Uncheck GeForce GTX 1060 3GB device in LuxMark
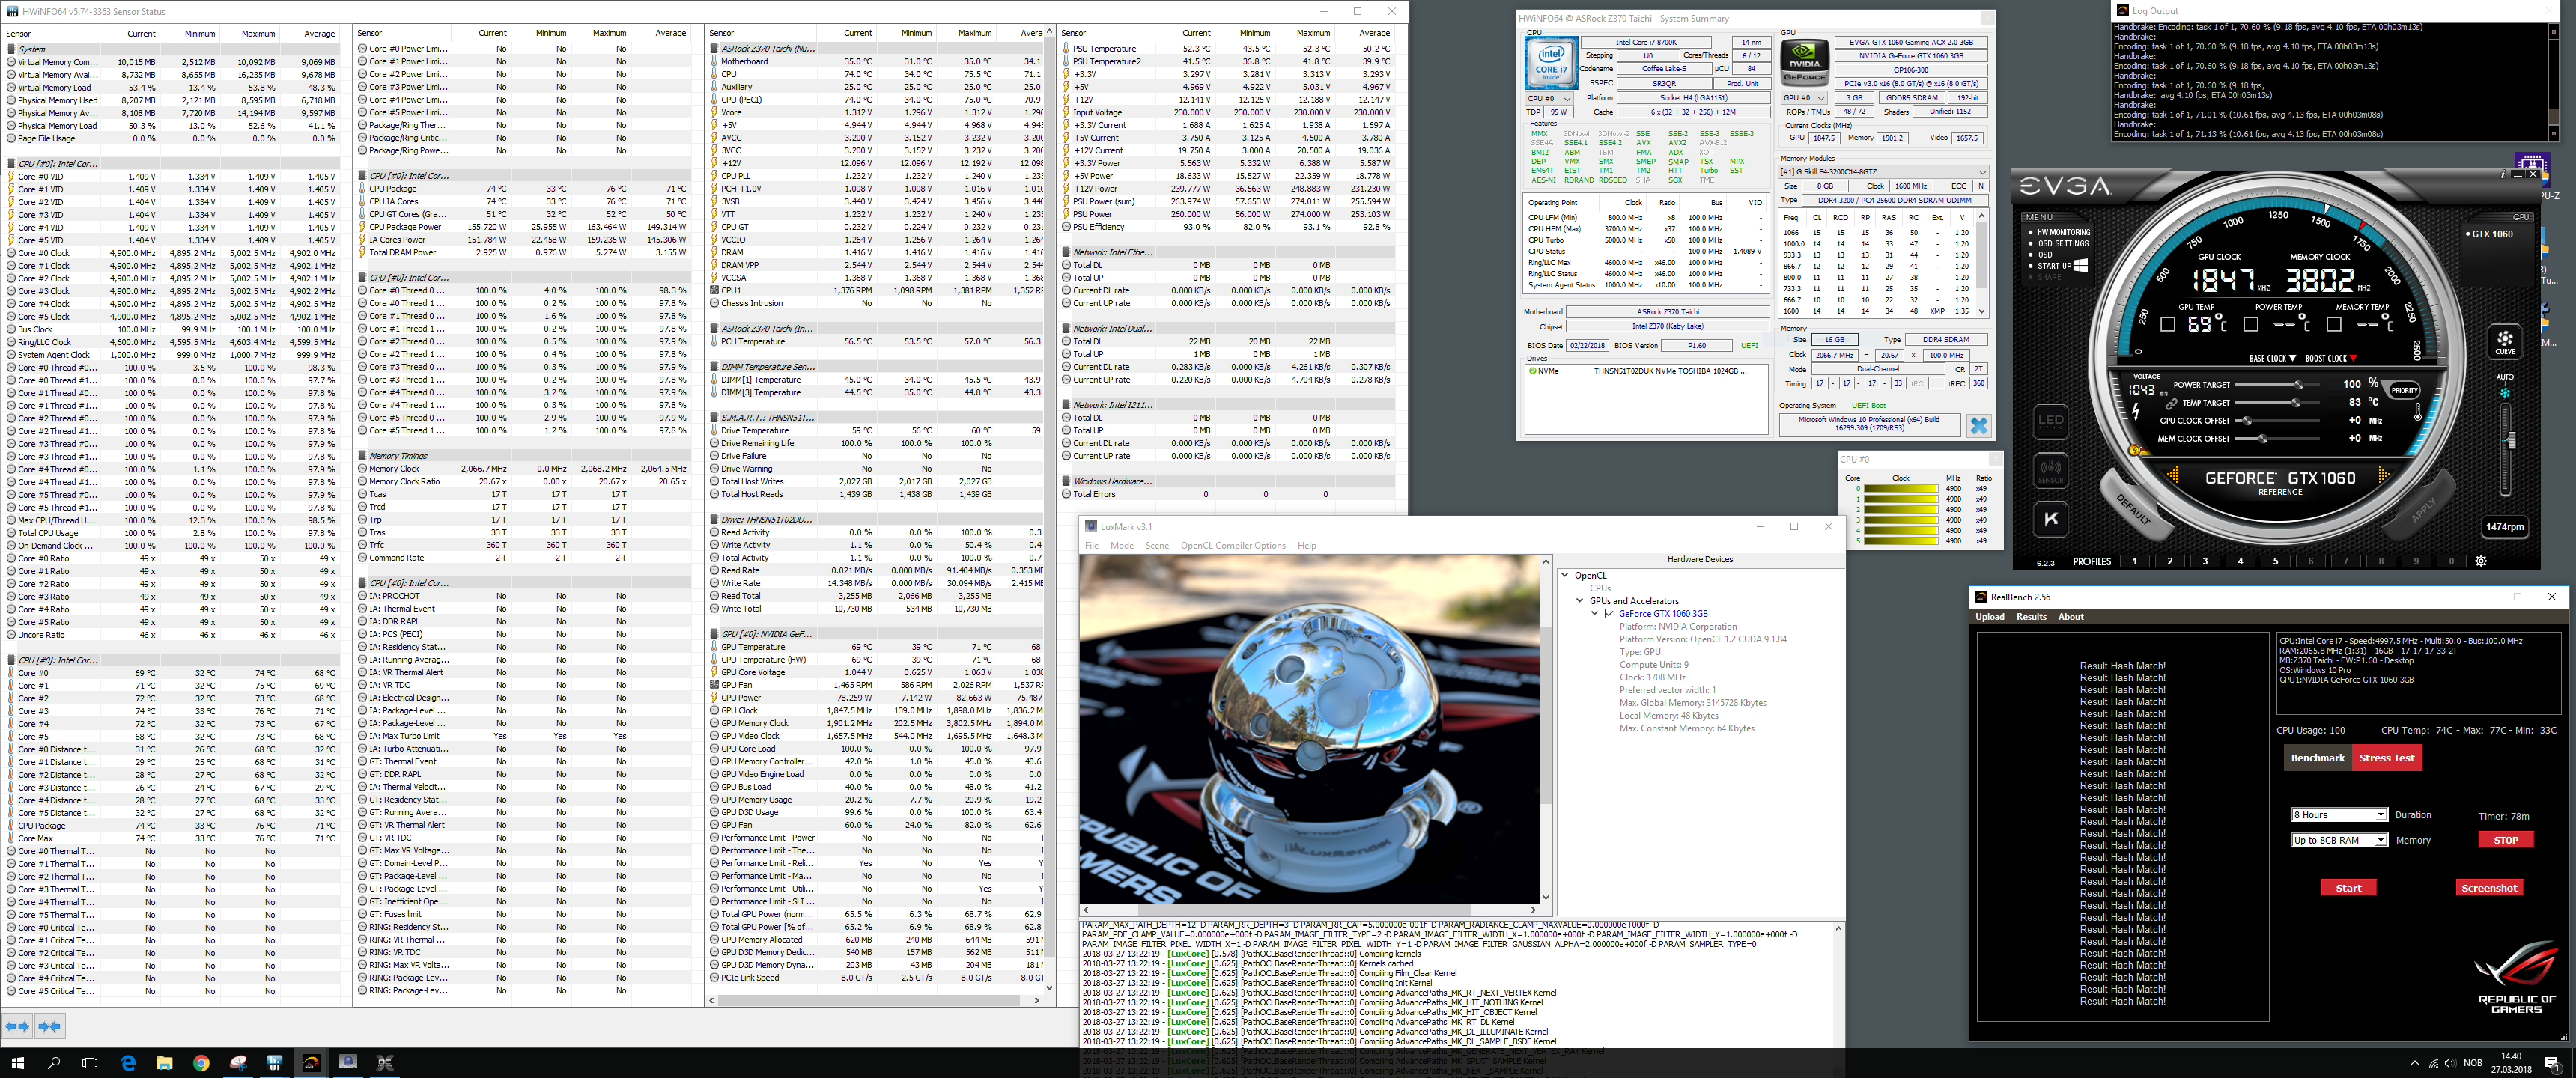 coord(1609,614)
